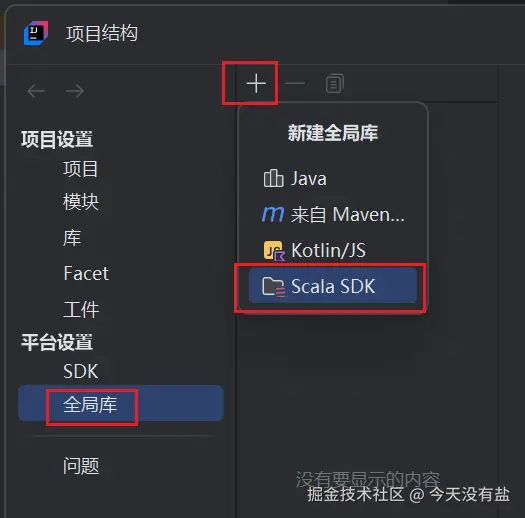Click the minus remove library icon
Image resolution: width=525 pixels, height=518 pixels.
[x=295, y=83]
